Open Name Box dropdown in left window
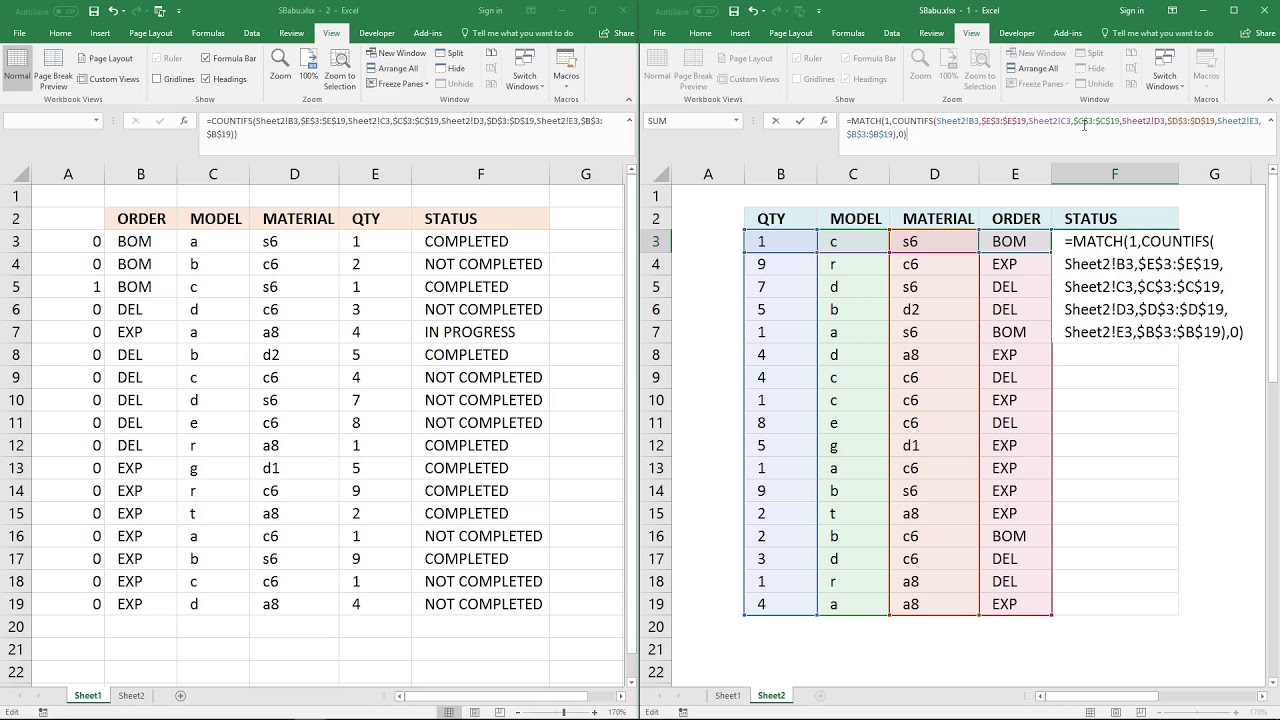 (x=96, y=120)
